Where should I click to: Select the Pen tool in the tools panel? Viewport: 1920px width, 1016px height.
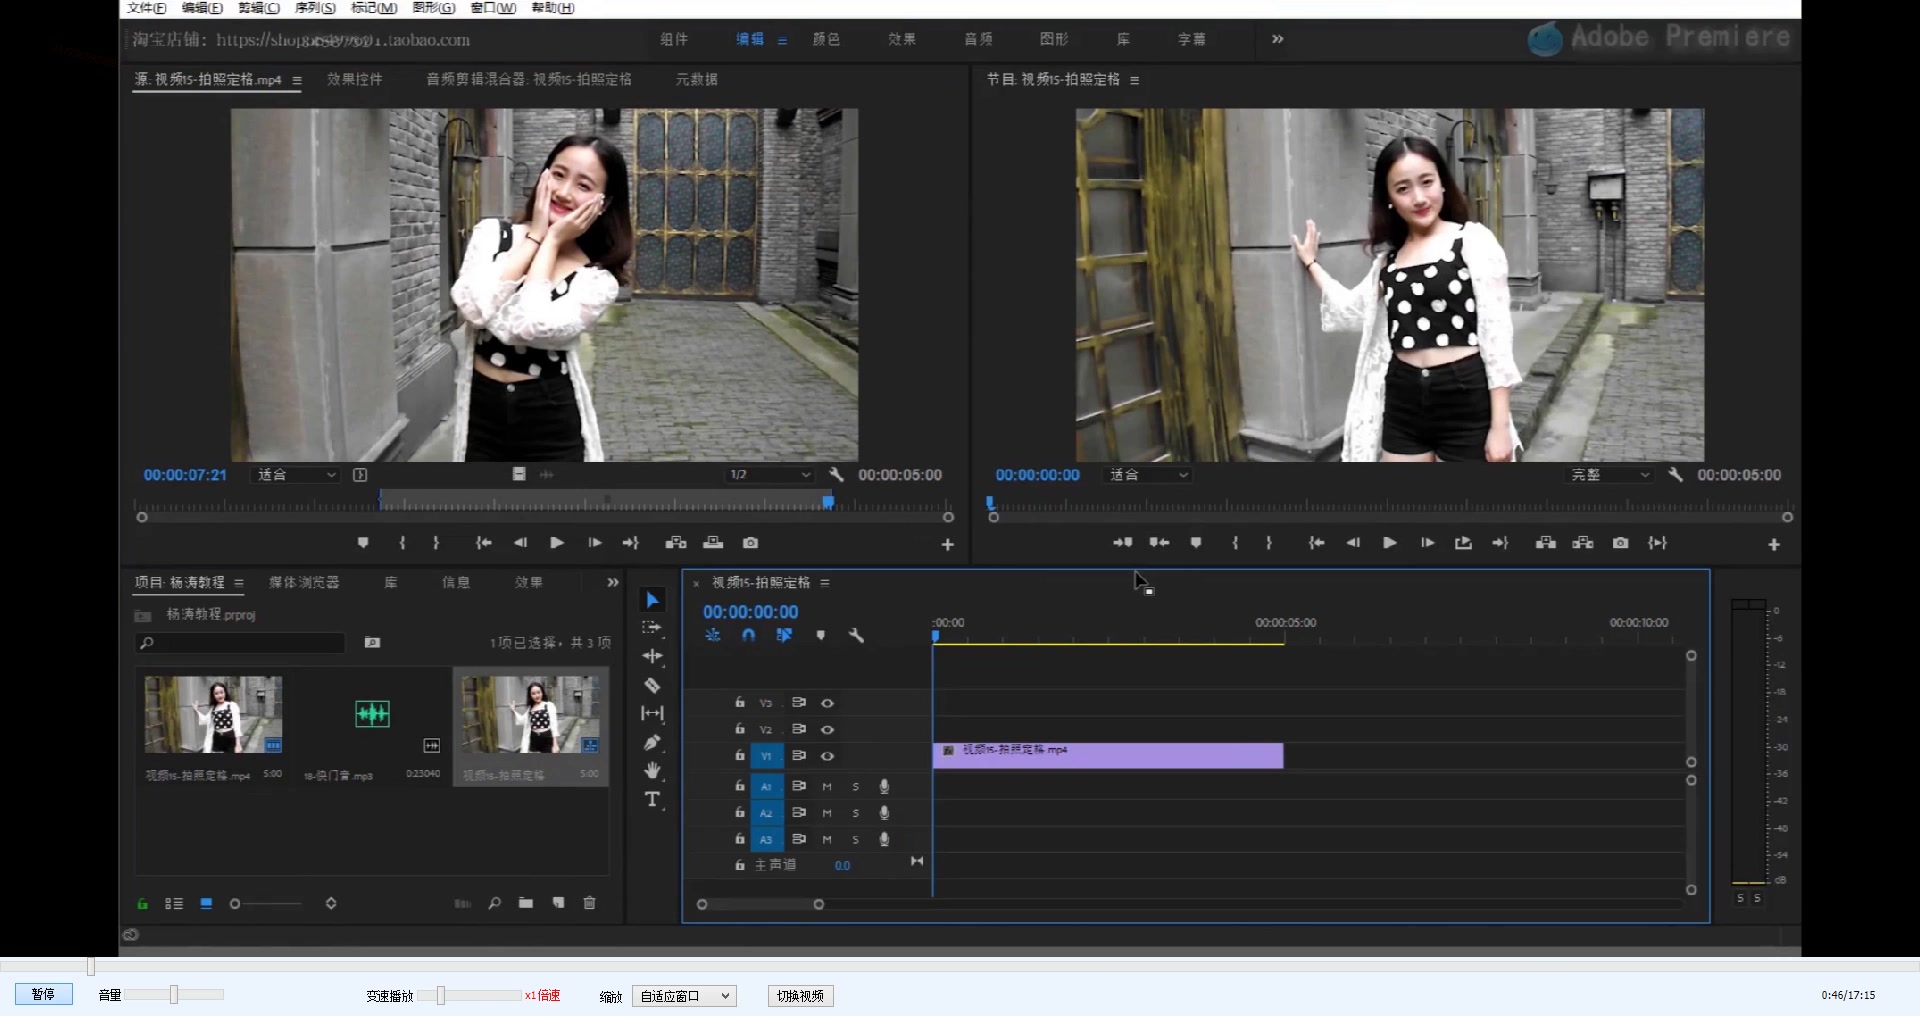[652, 743]
